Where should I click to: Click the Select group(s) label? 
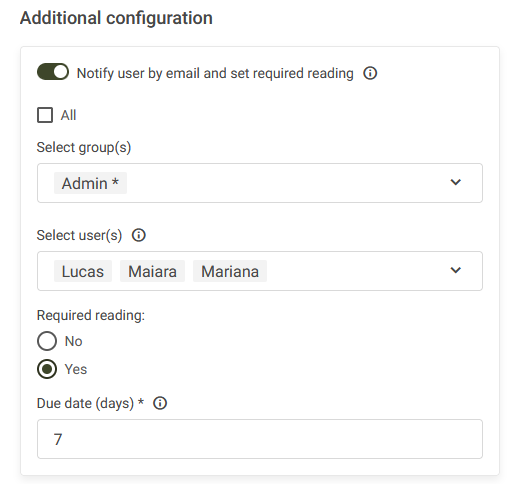click(84, 147)
